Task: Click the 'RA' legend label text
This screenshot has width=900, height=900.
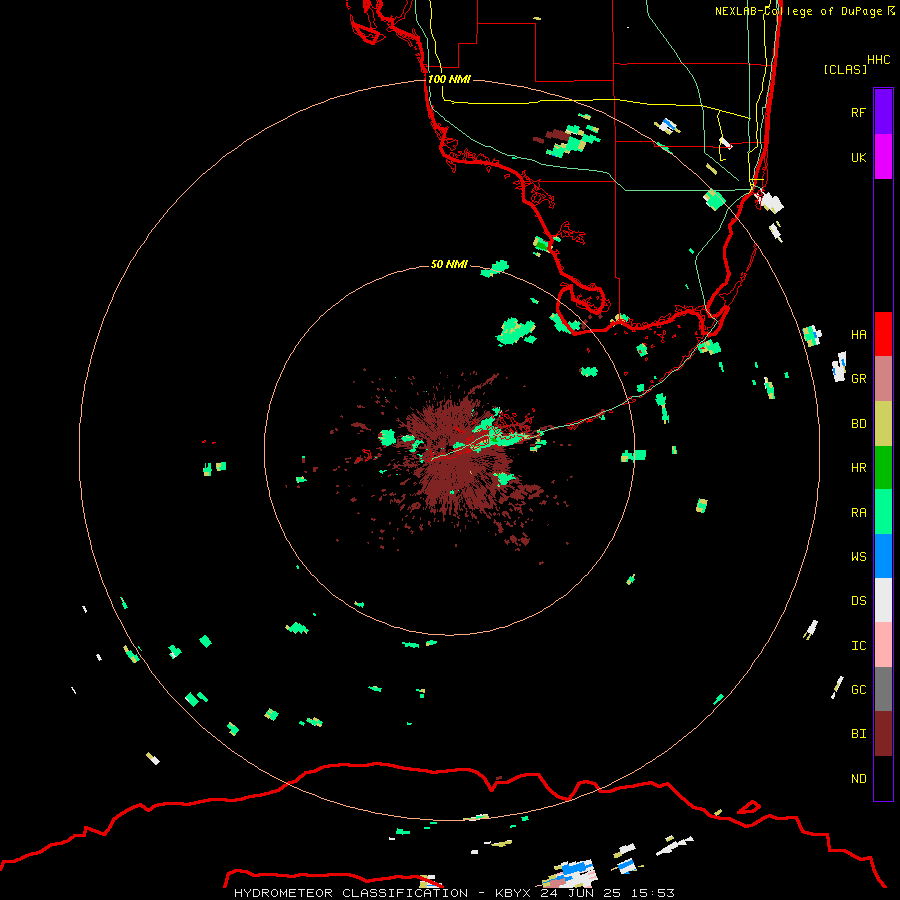Action: coord(858,513)
